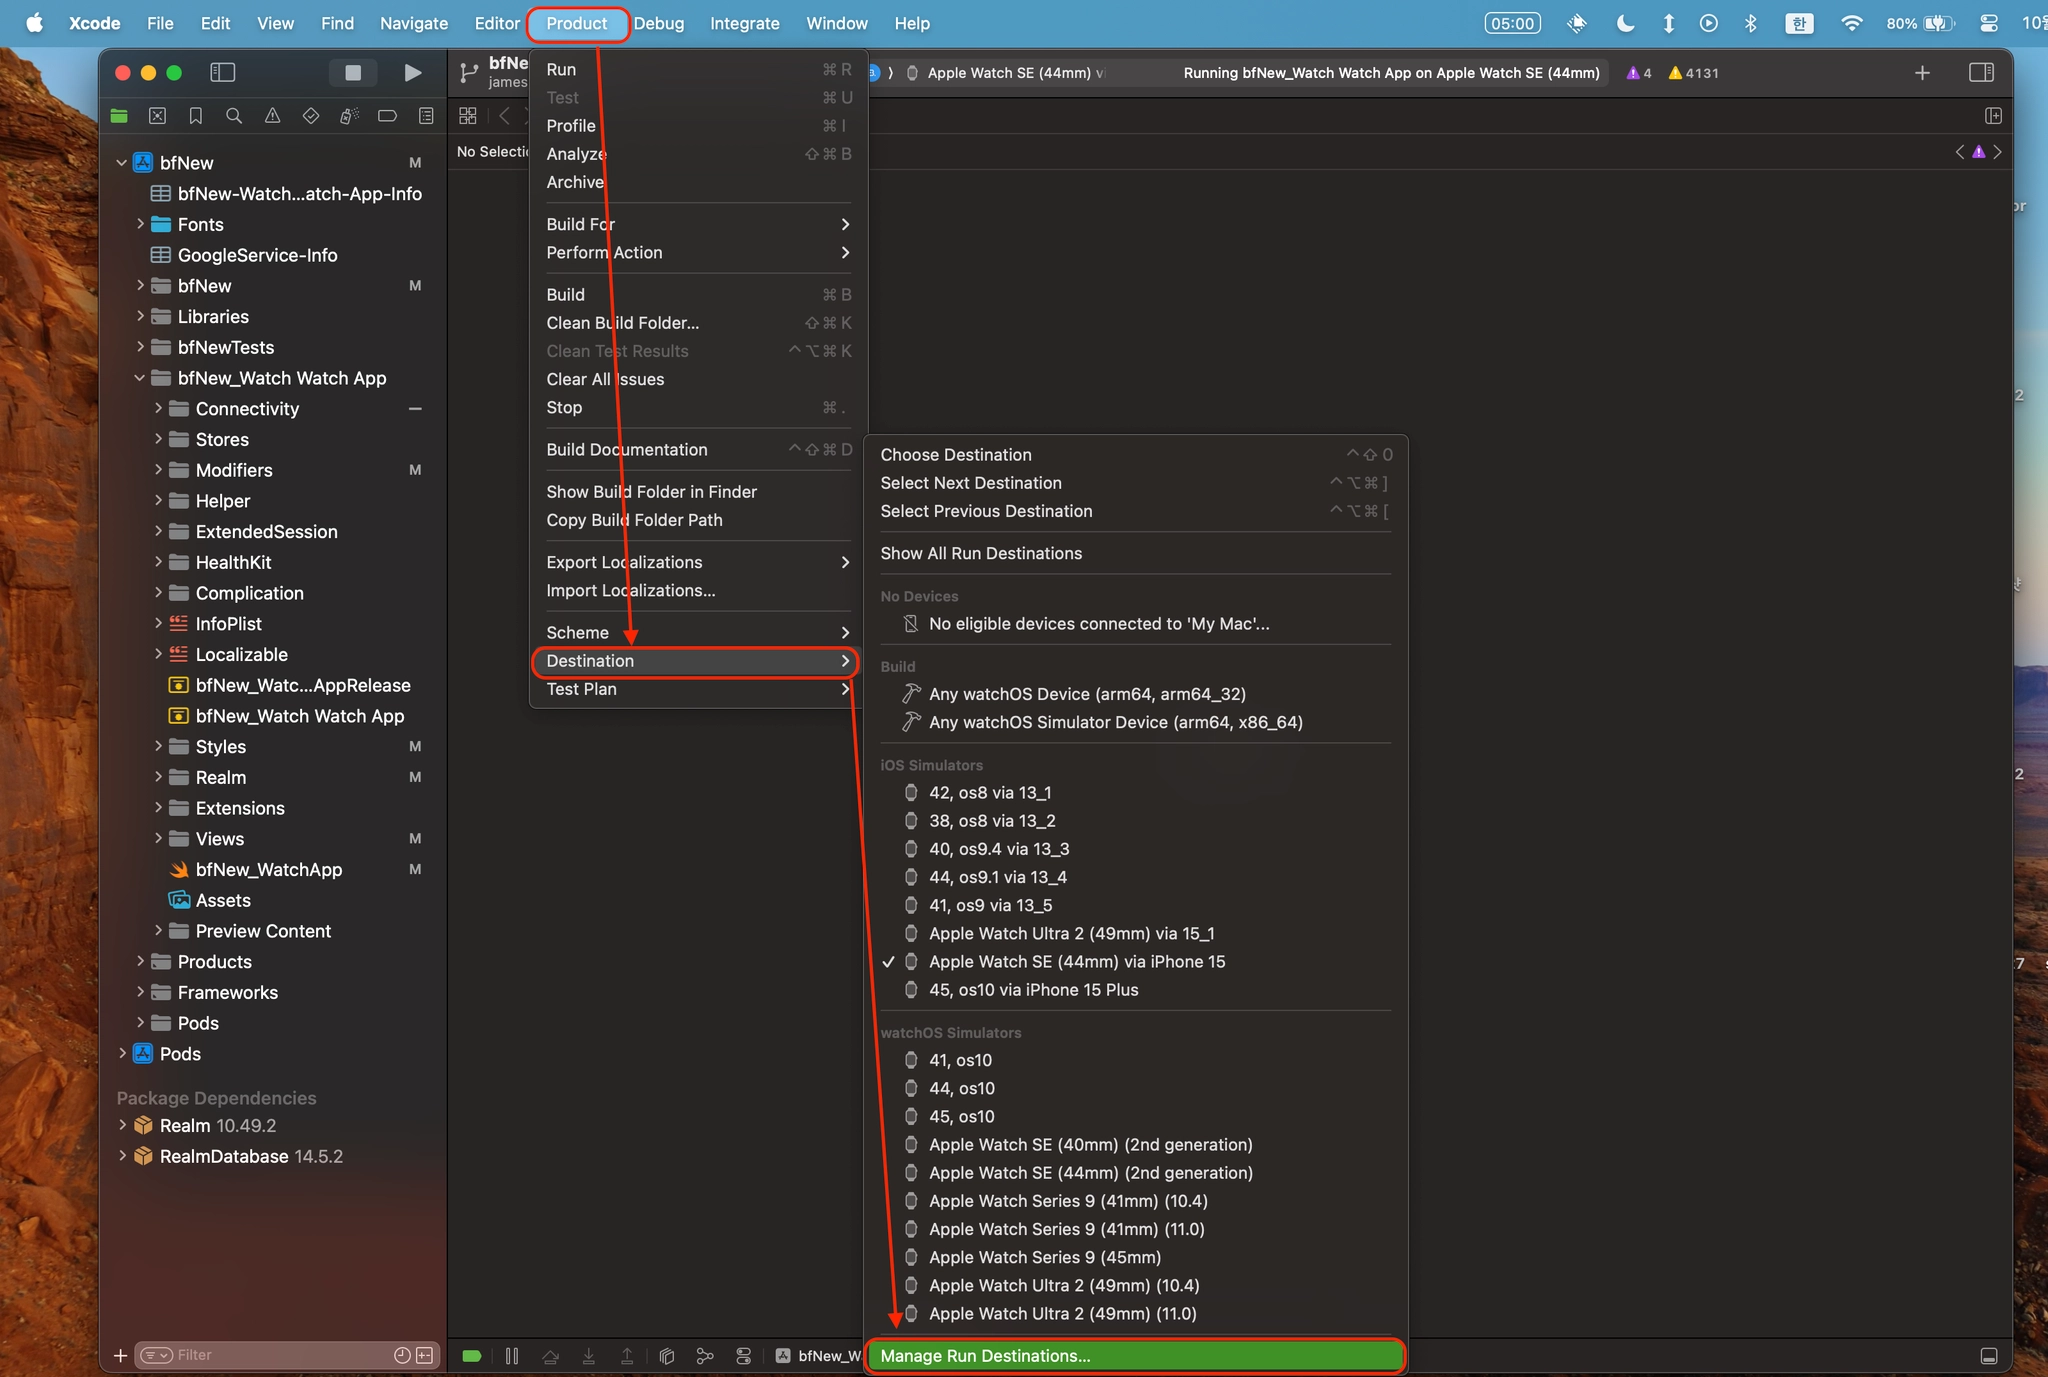Expand the Fonts folder
The width and height of the screenshot is (2048, 1377).
(140, 224)
